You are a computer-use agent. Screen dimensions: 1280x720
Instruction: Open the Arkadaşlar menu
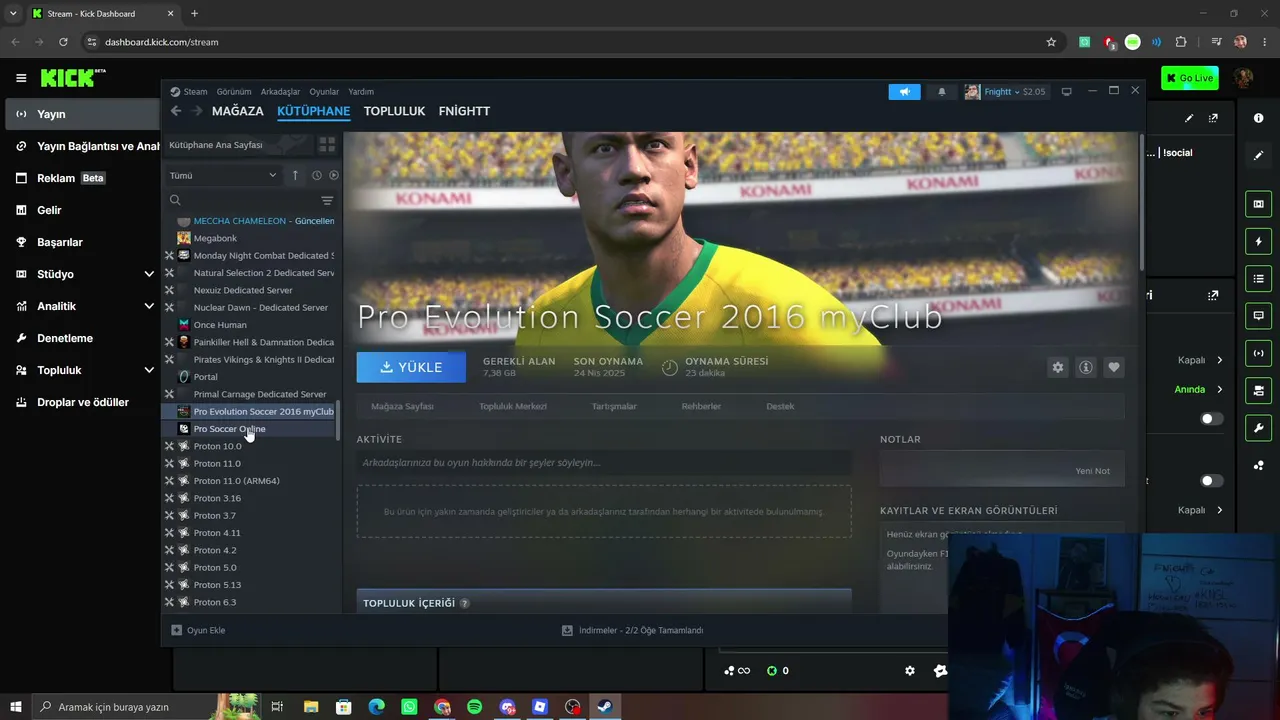click(280, 92)
